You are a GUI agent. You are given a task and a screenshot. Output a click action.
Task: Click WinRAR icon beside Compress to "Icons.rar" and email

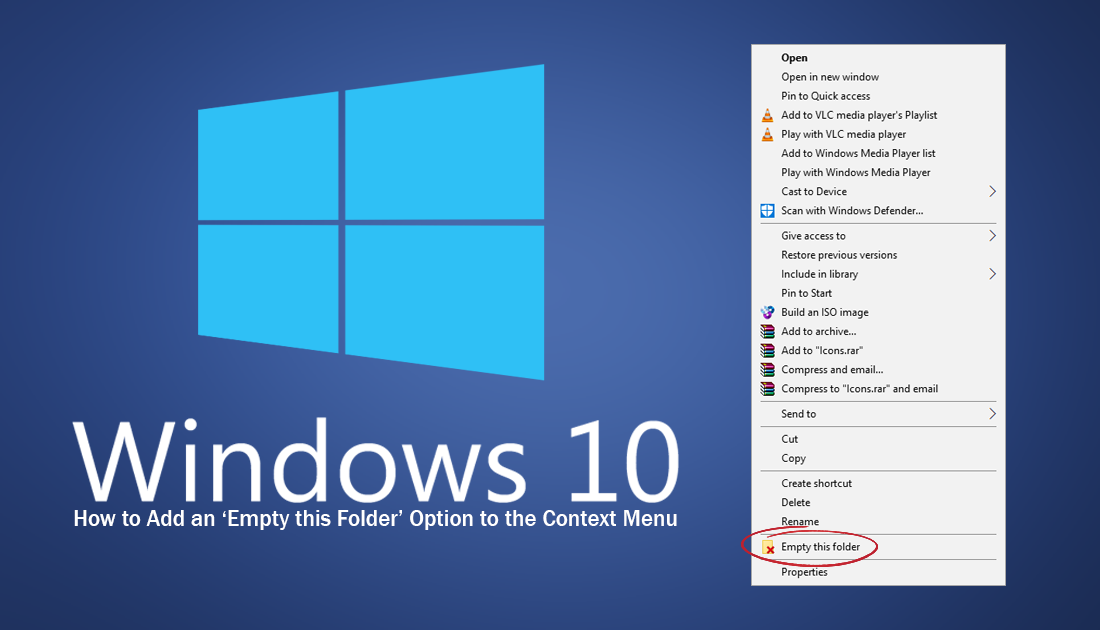(767, 389)
